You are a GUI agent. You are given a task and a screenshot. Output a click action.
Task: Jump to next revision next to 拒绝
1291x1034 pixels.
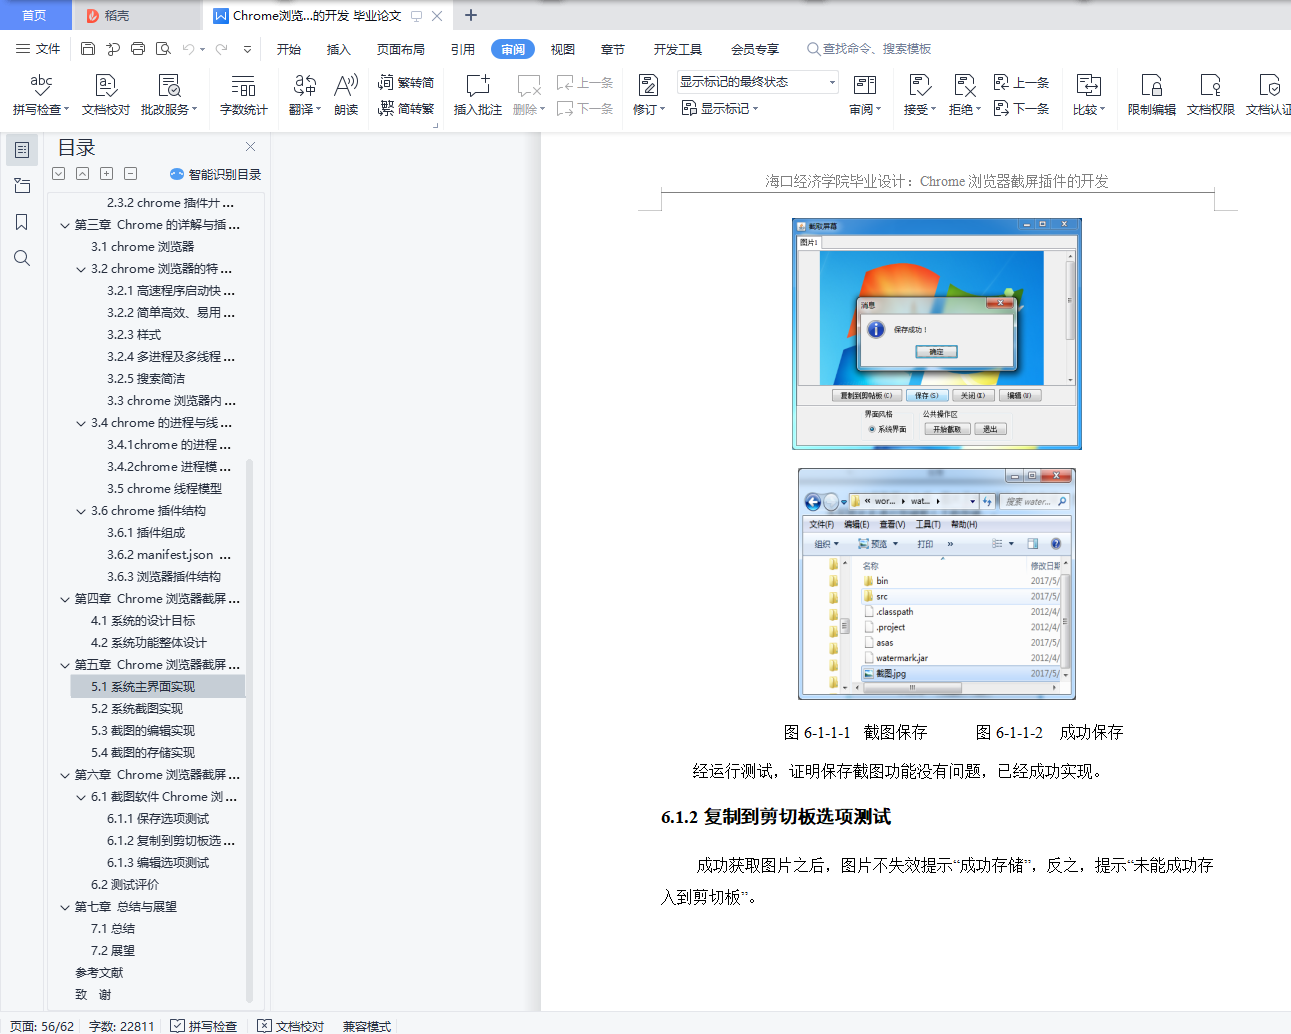pos(1021,108)
